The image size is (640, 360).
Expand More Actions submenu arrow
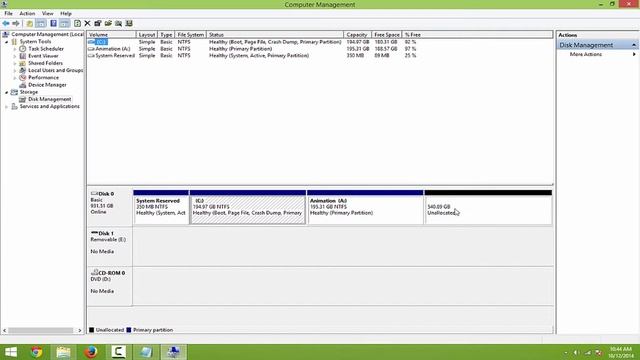[x=634, y=54]
